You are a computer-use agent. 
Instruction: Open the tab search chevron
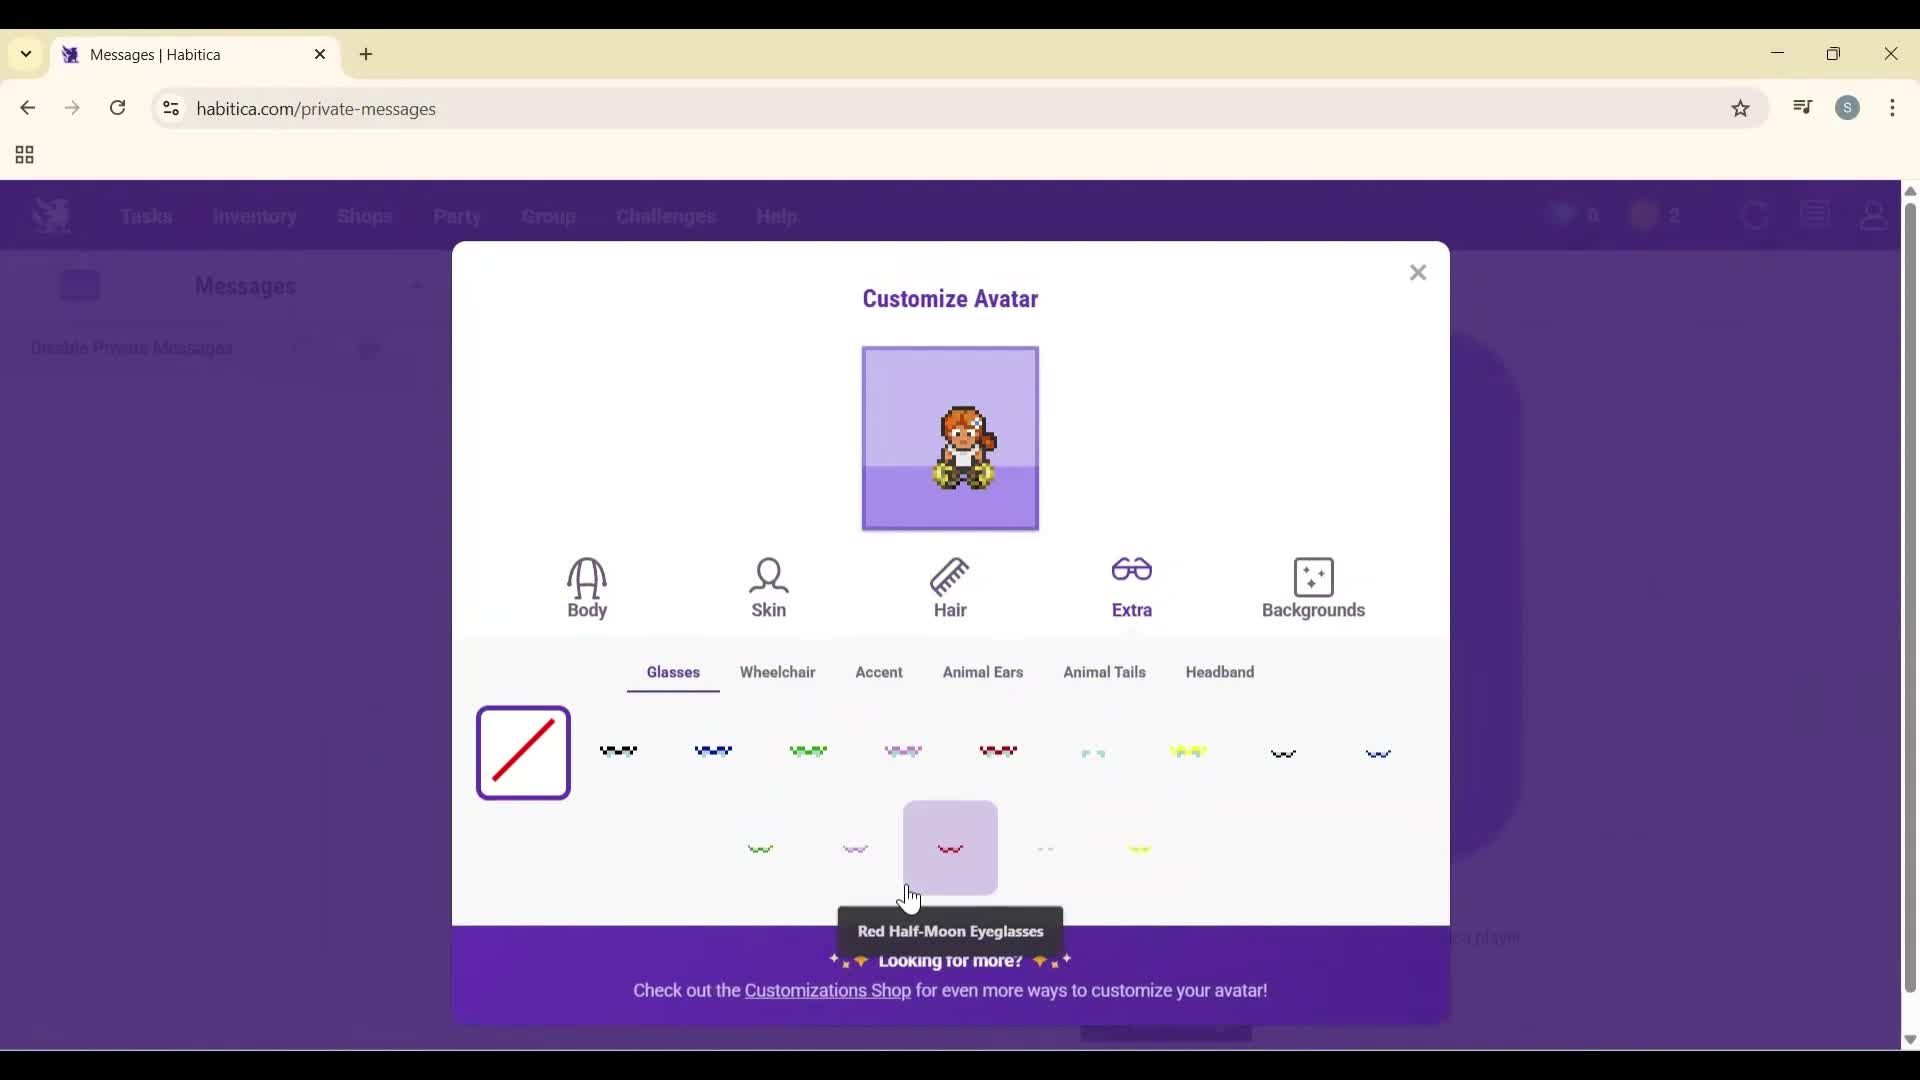(x=24, y=55)
